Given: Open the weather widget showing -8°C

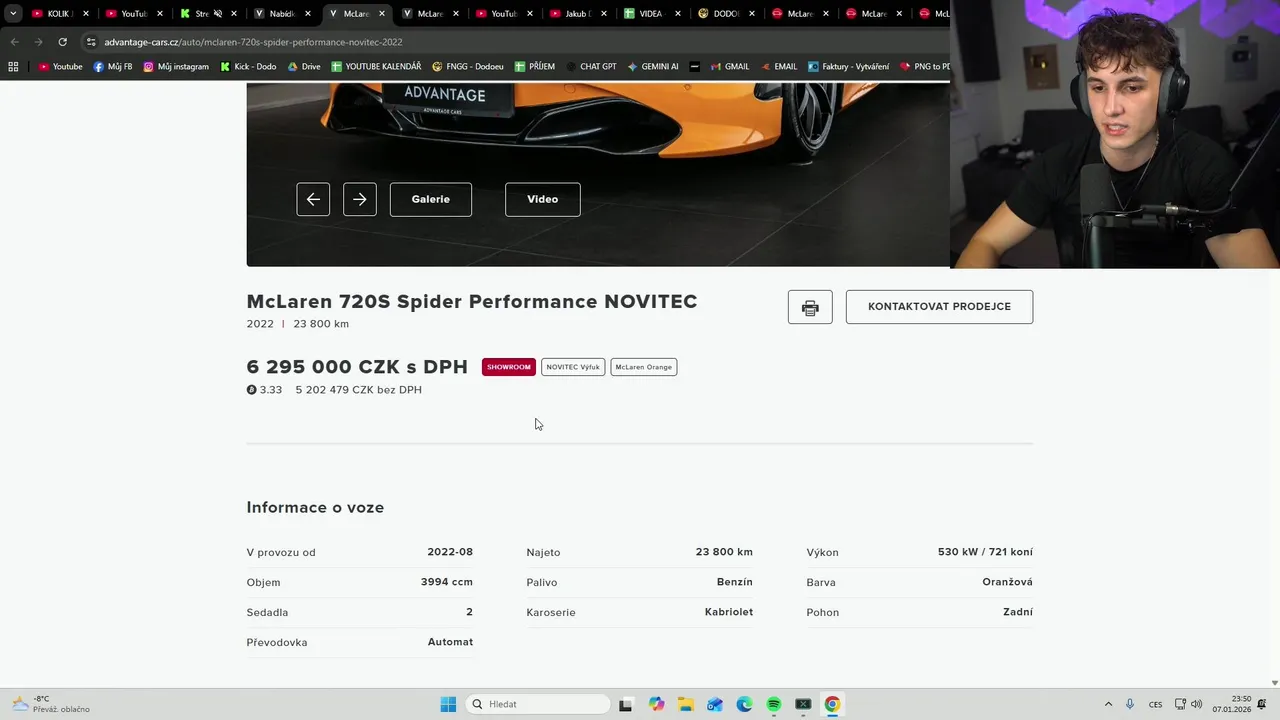Looking at the screenshot, I should tap(50, 704).
